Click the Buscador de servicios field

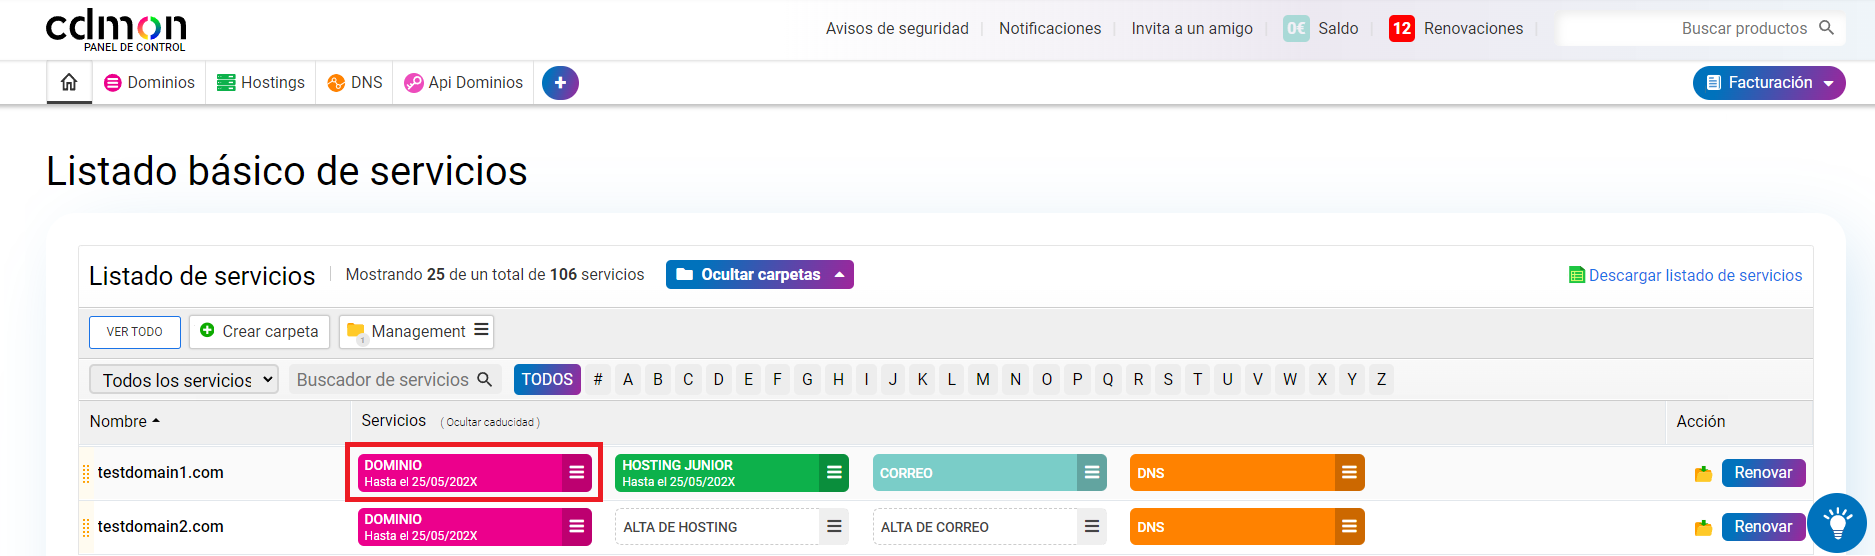(x=384, y=380)
